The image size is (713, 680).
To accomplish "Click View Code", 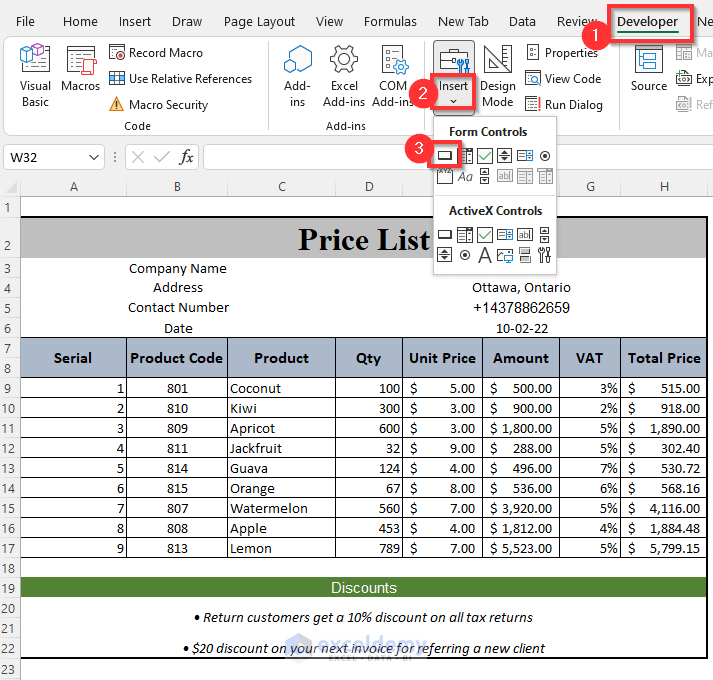I will tap(563, 79).
